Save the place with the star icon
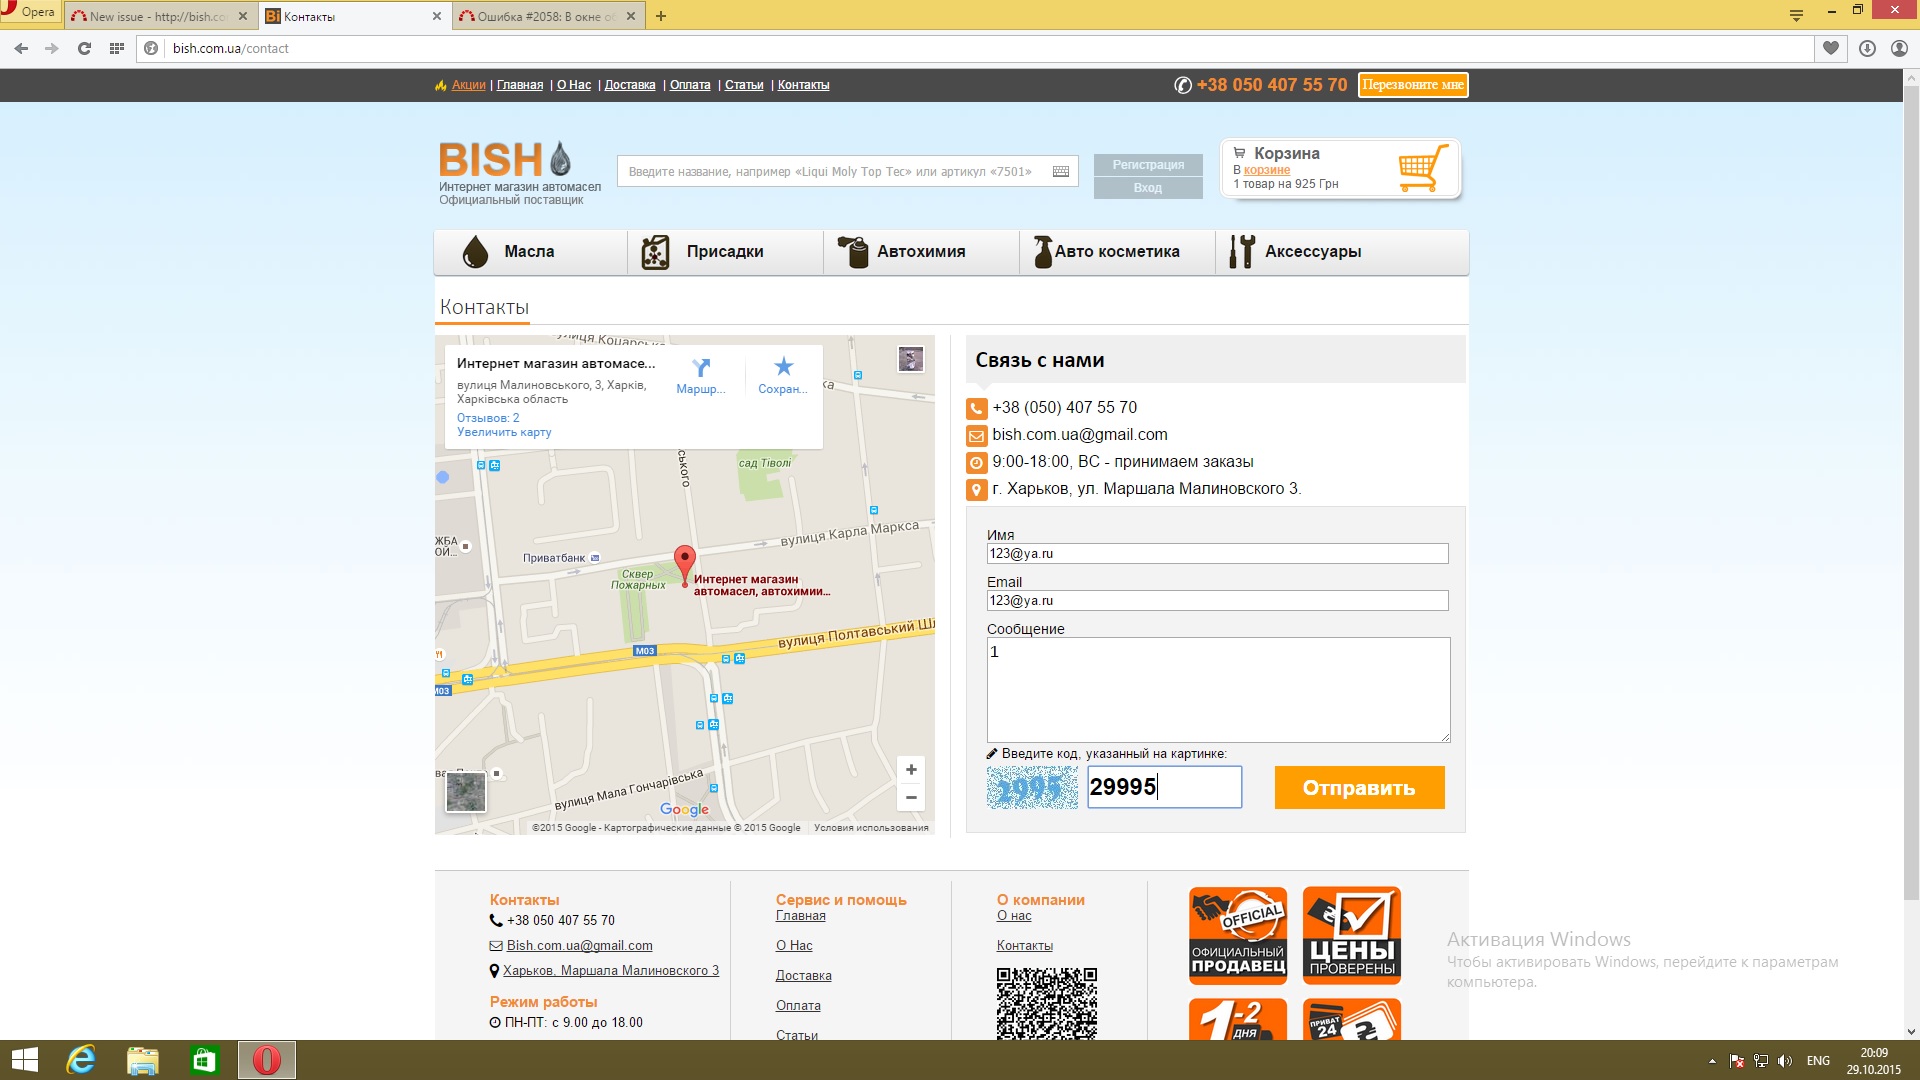This screenshot has width=1920, height=1080. pos(783,367)
